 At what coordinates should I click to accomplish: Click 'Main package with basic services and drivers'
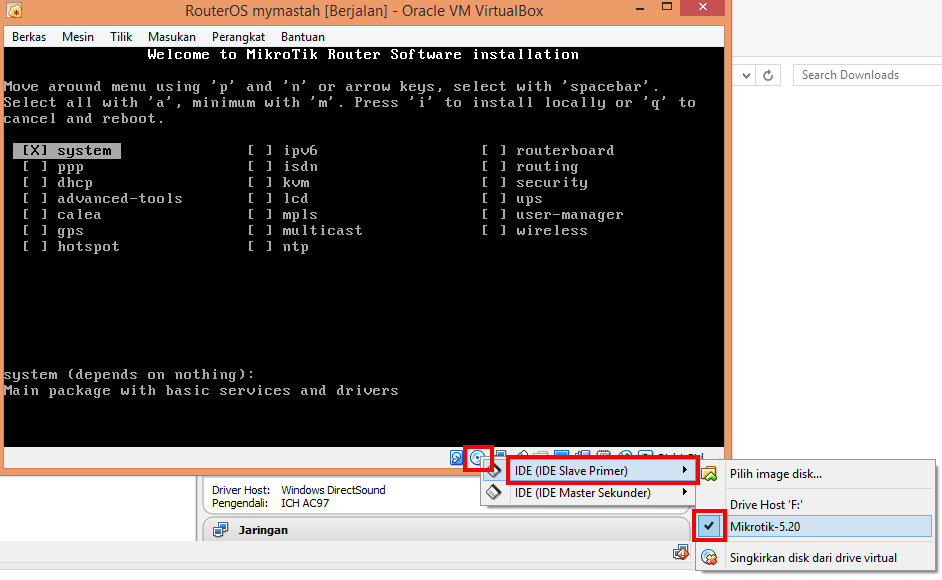point(201,391)
